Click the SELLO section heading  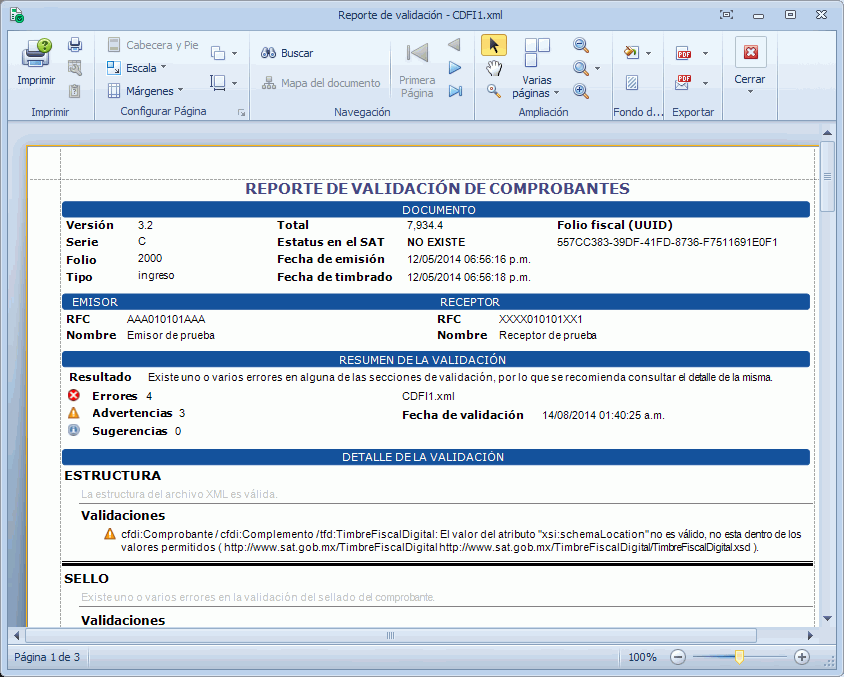pyautogui.click(x=87, y=579)
